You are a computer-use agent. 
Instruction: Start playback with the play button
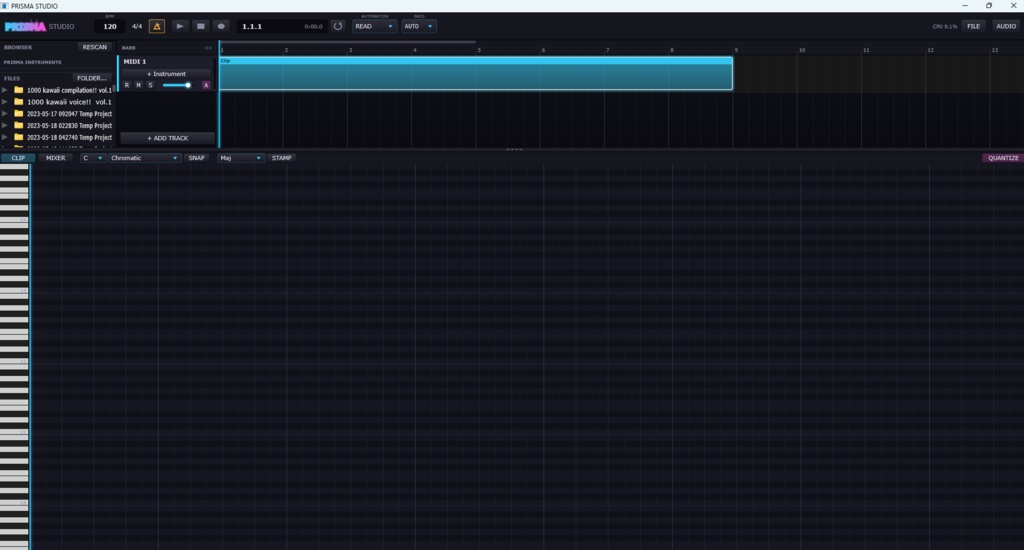[x=180, y=26]
